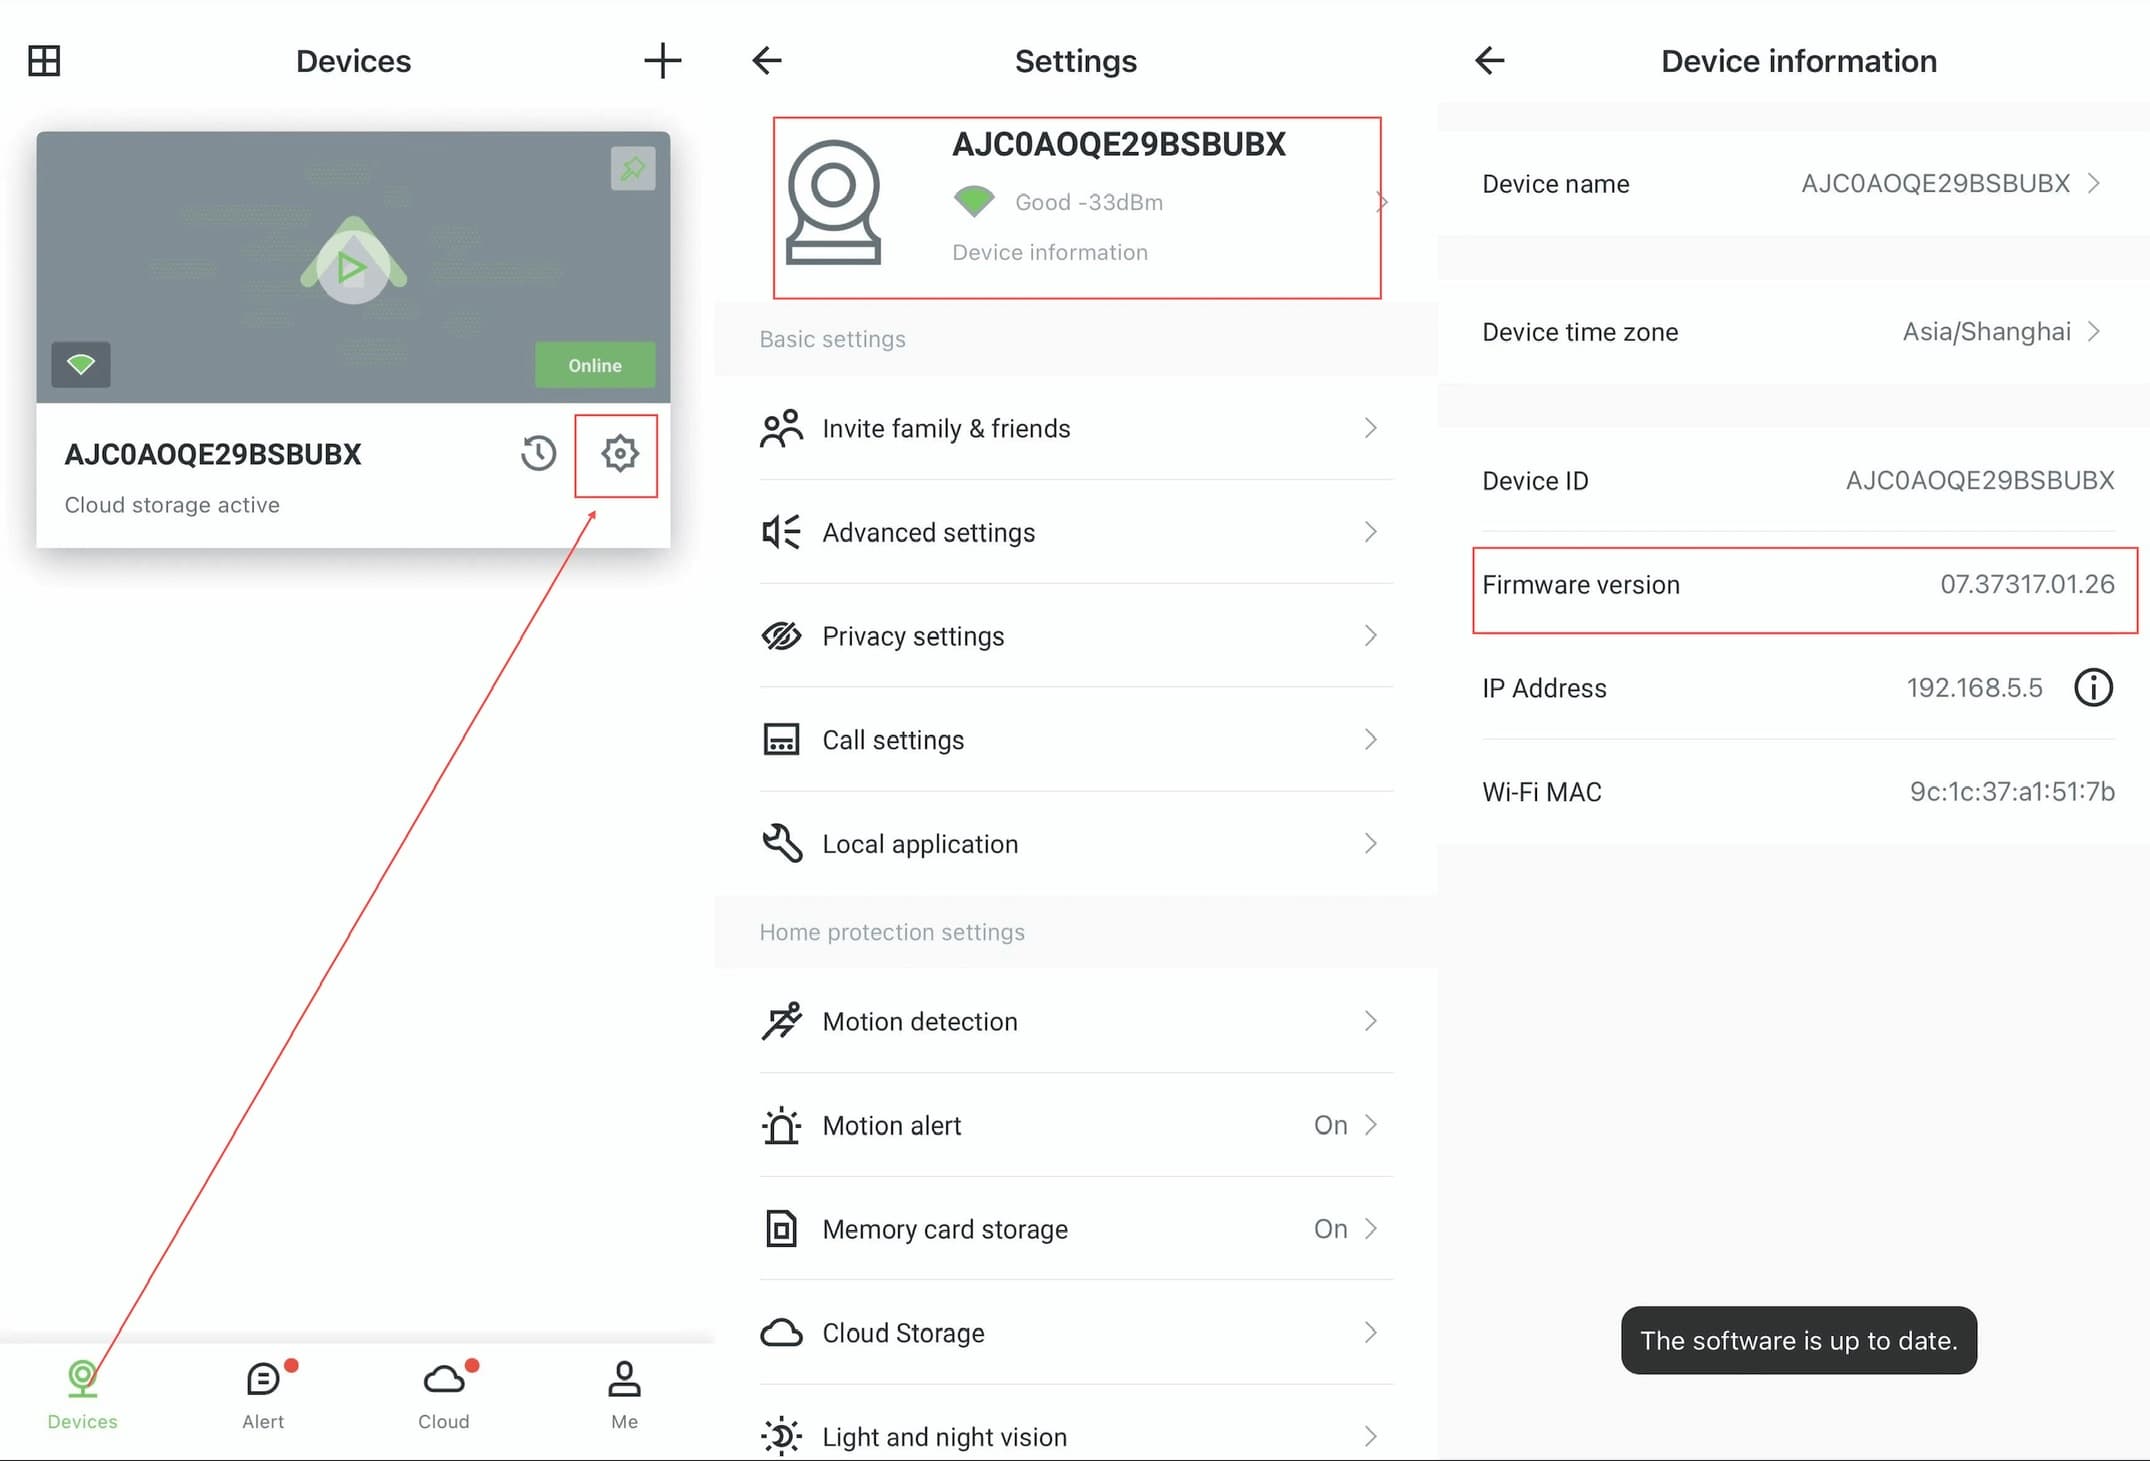
Task: Open Invite family & friends
Action: tap(1077, 428)
